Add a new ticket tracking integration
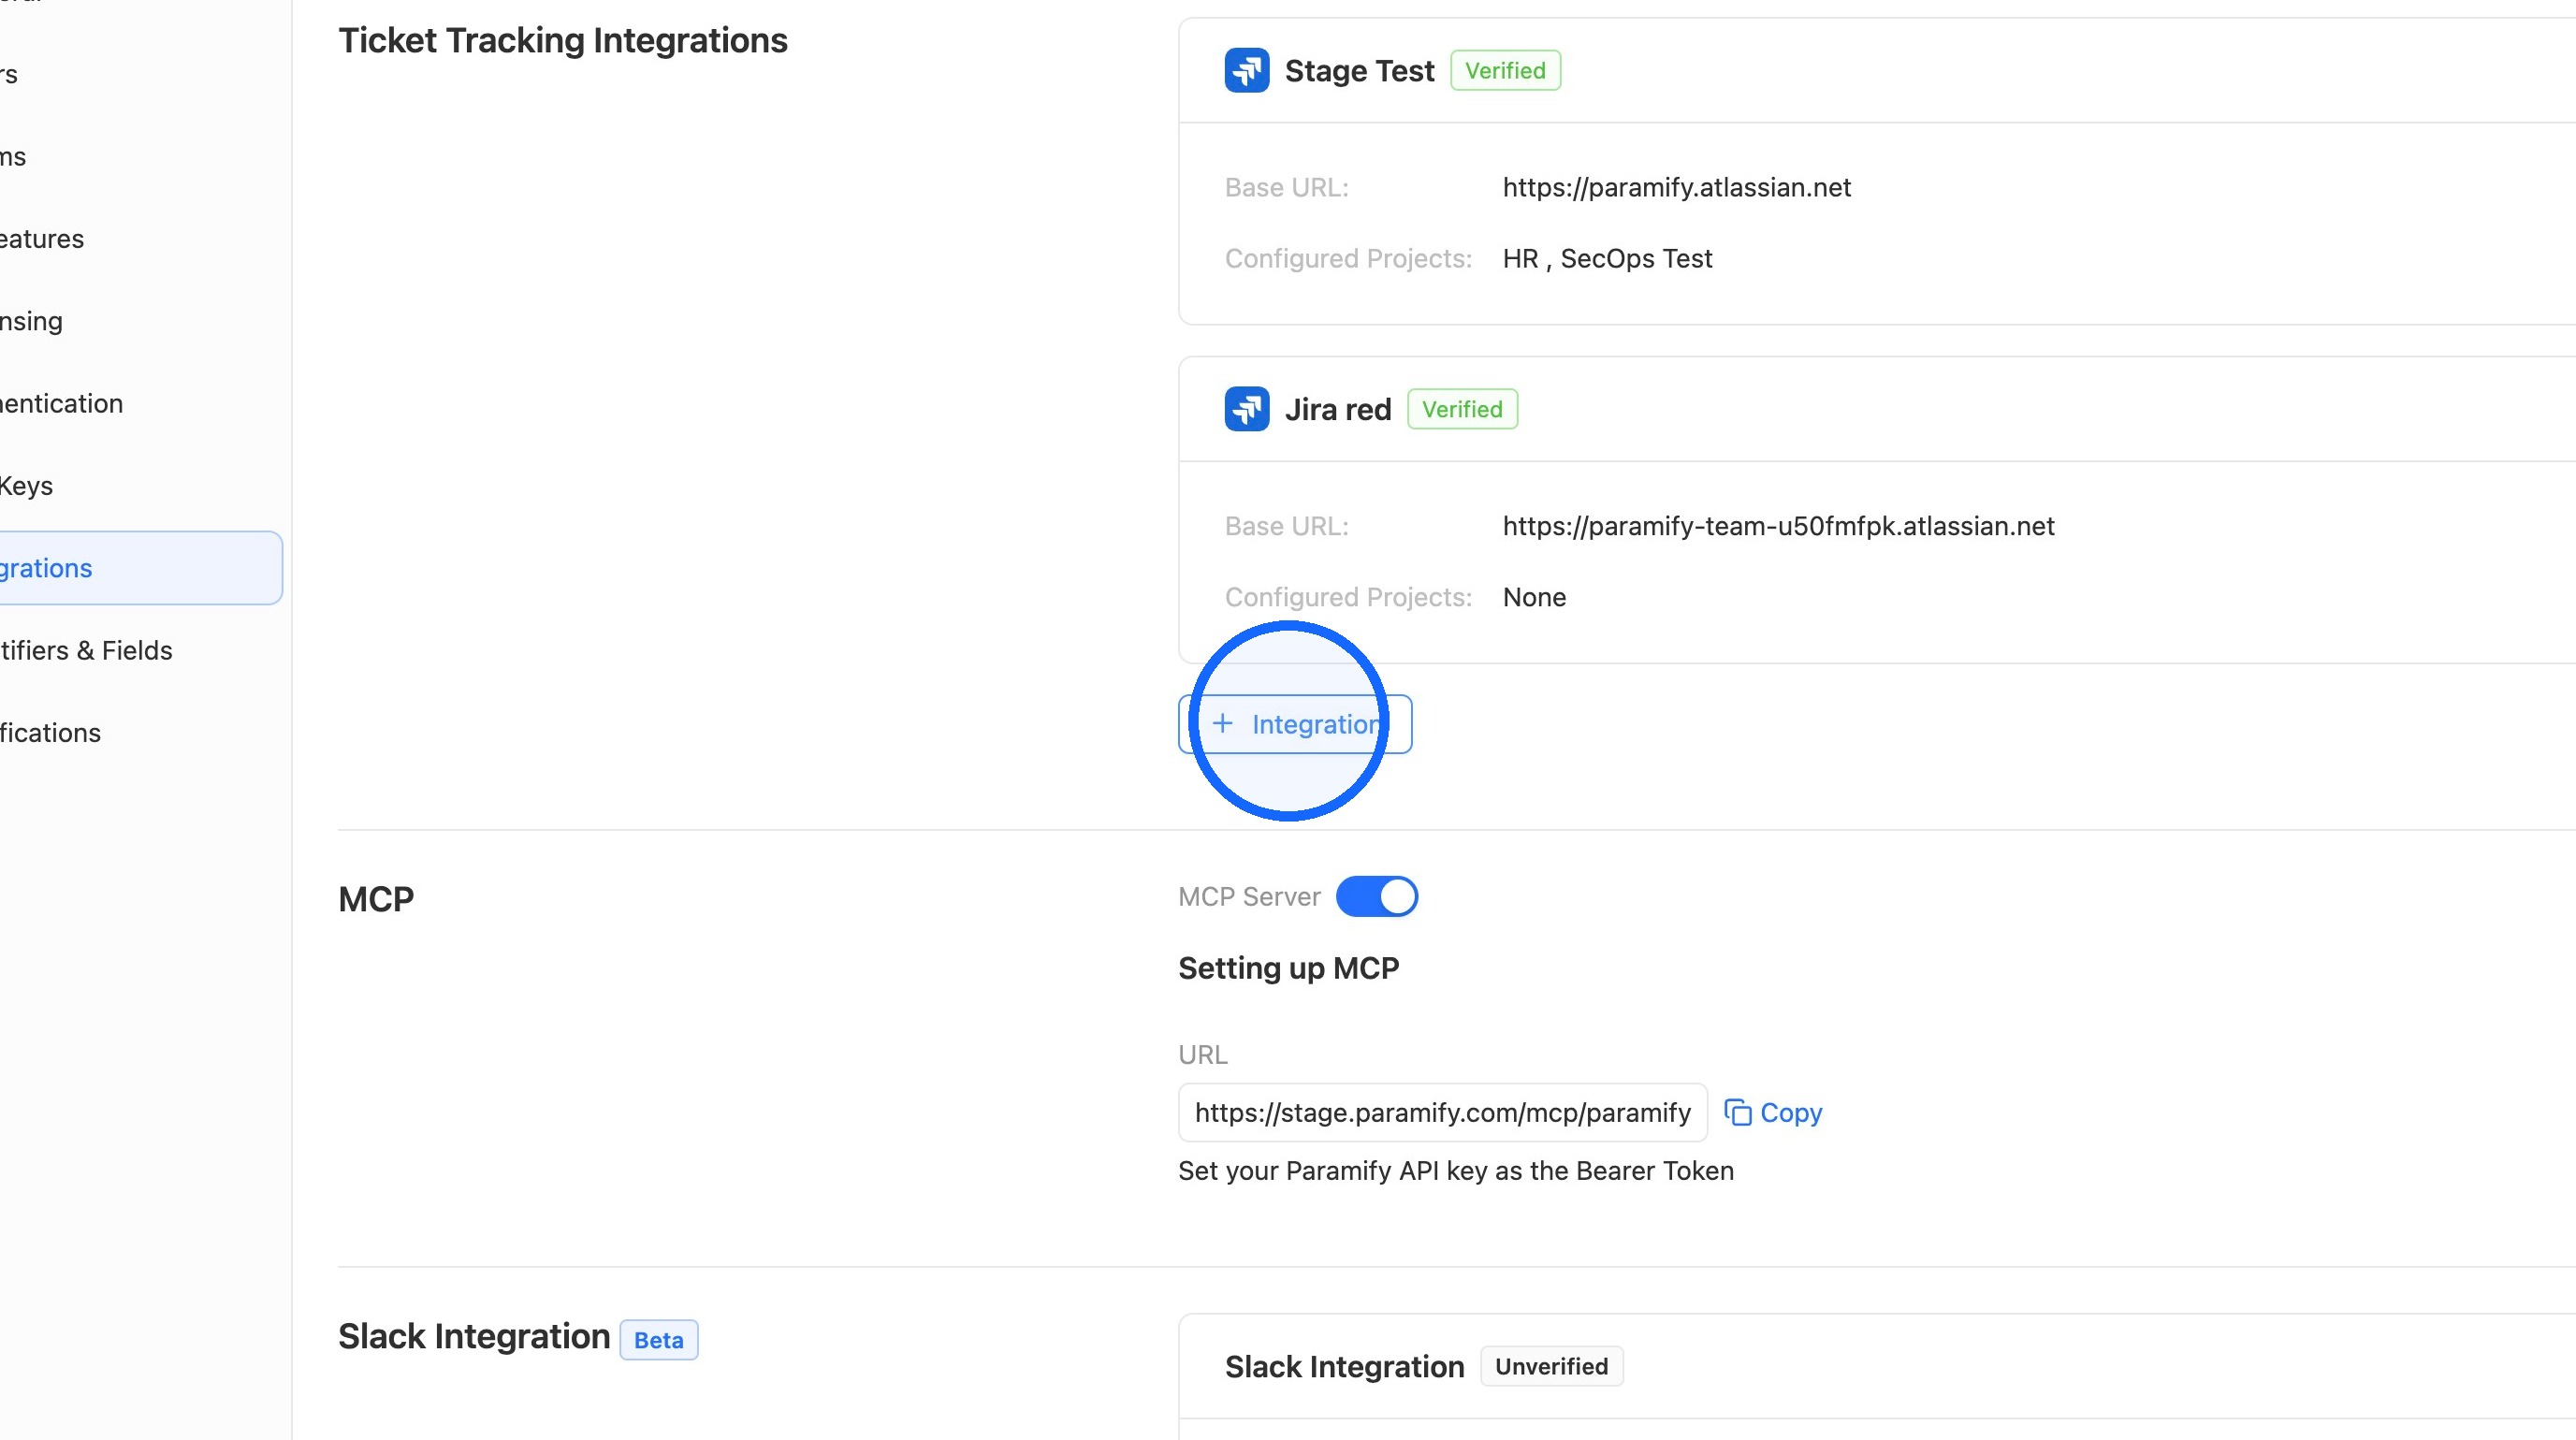The height and width of the screenshot is (1440, 2576). 1294,724
